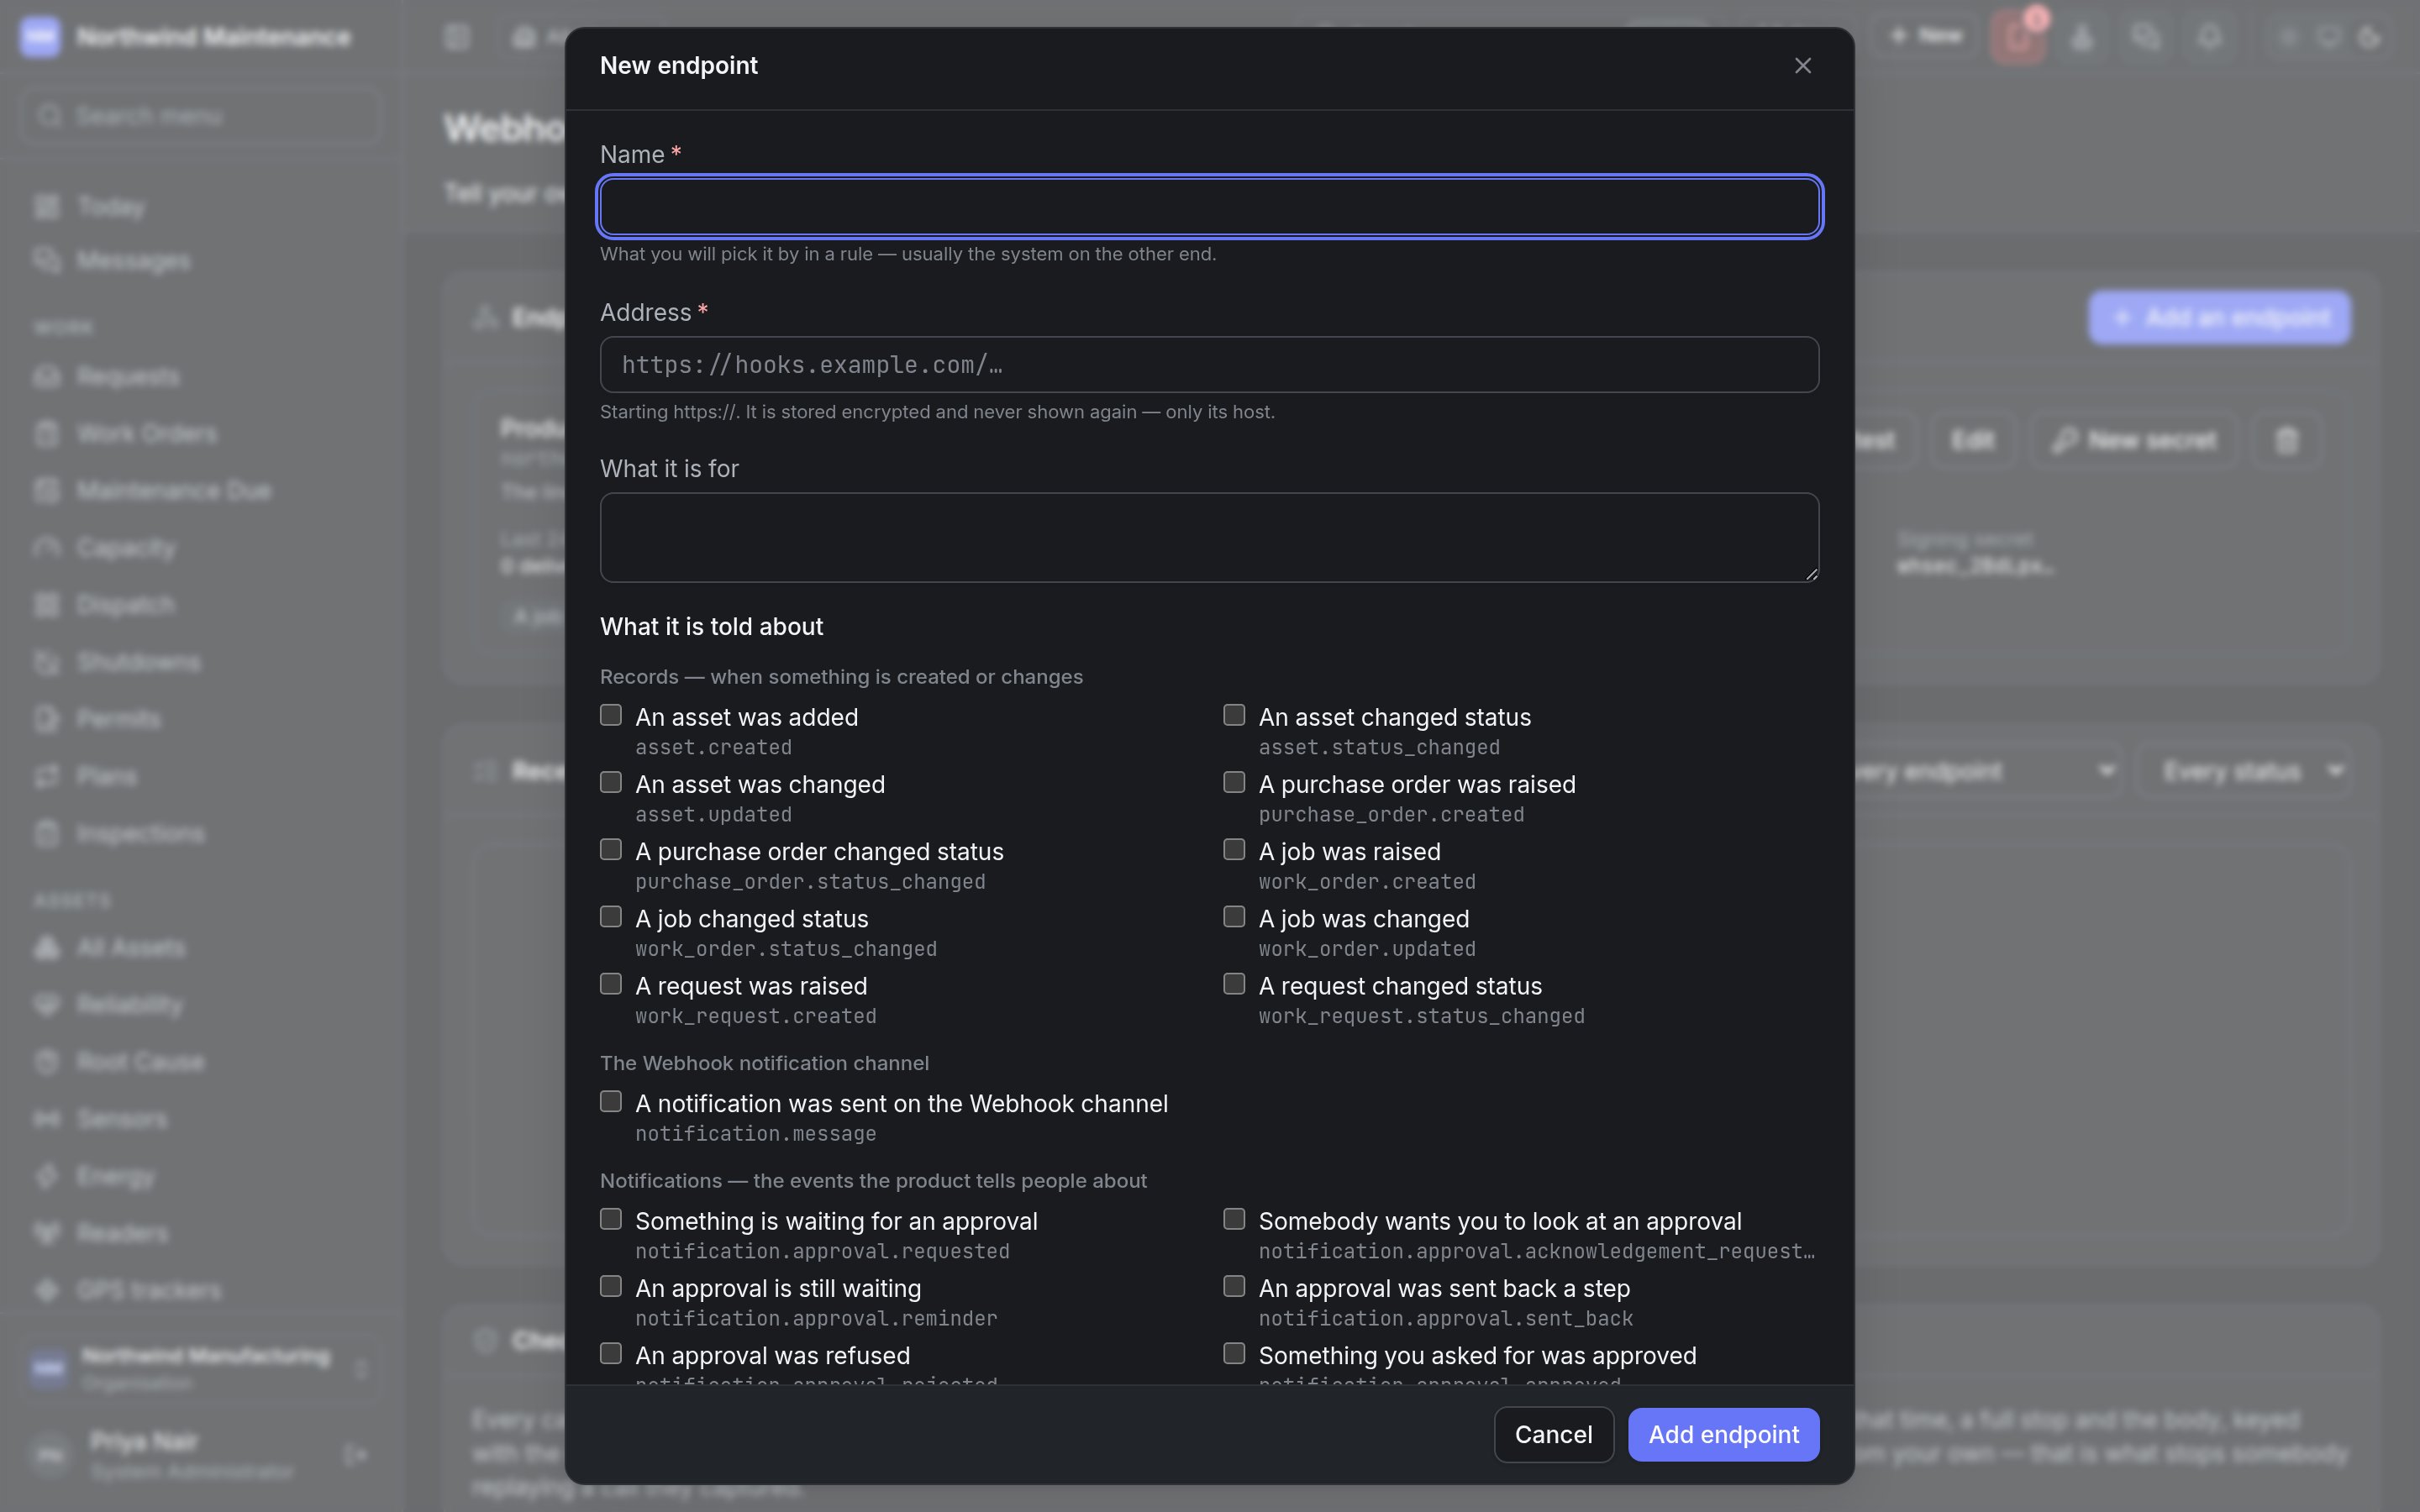
Task: Click the trash delete icon for endpoint
Action: [2286, 440]
